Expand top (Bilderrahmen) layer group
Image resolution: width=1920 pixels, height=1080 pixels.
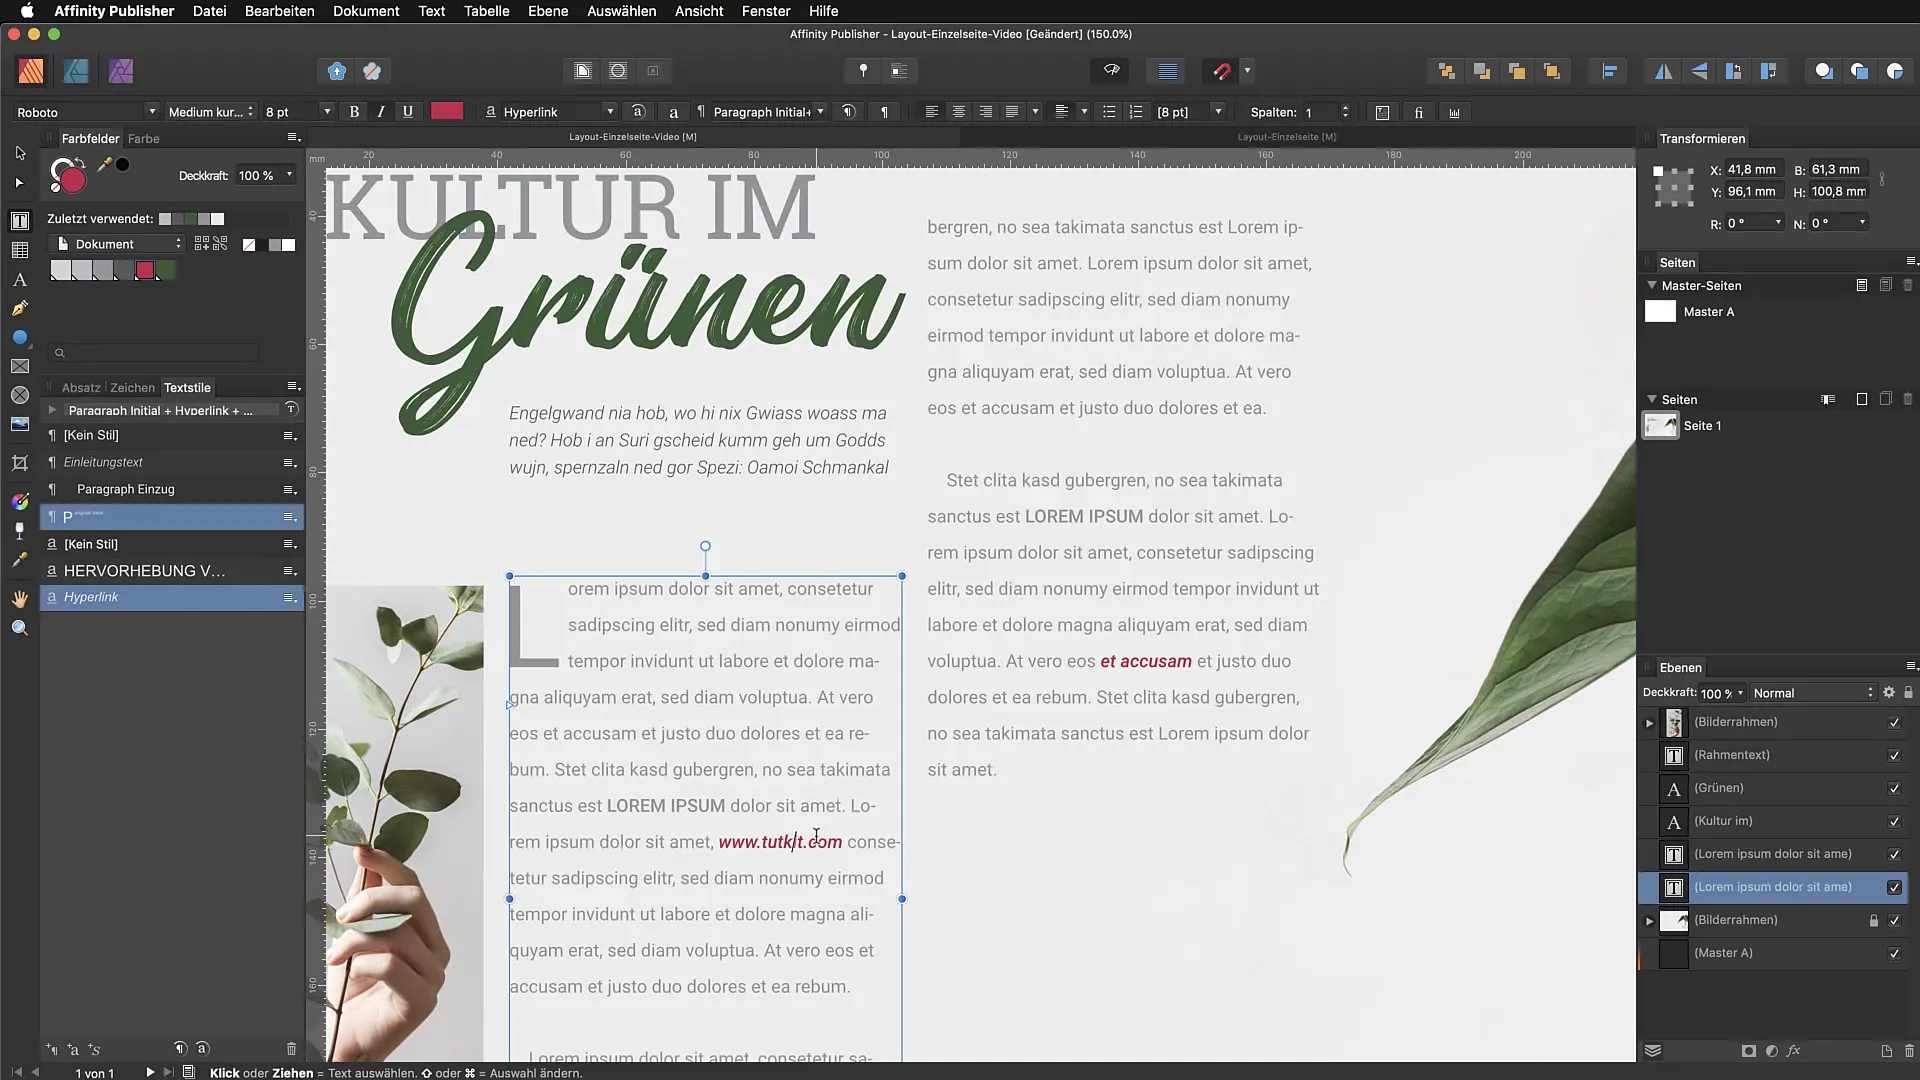tap(1650, 722)
